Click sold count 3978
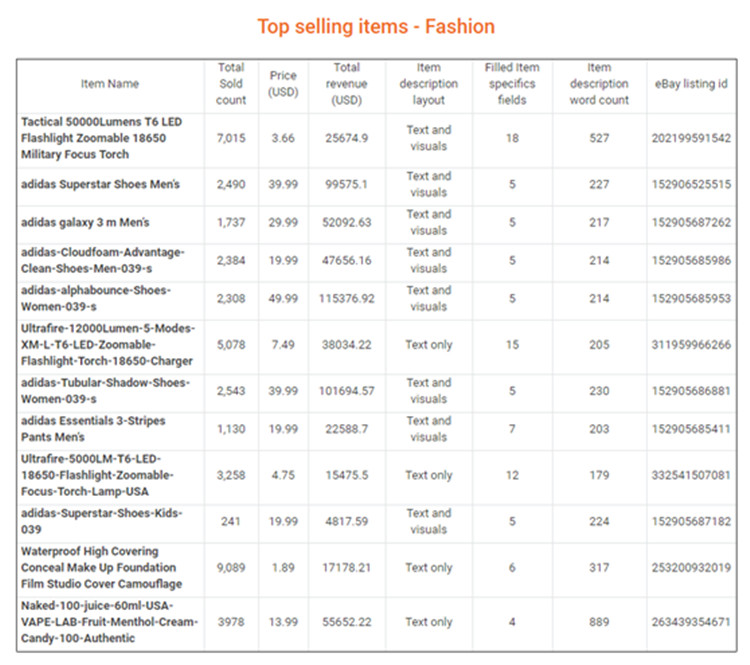Screen dimensions: 750x665 point(231,622)
